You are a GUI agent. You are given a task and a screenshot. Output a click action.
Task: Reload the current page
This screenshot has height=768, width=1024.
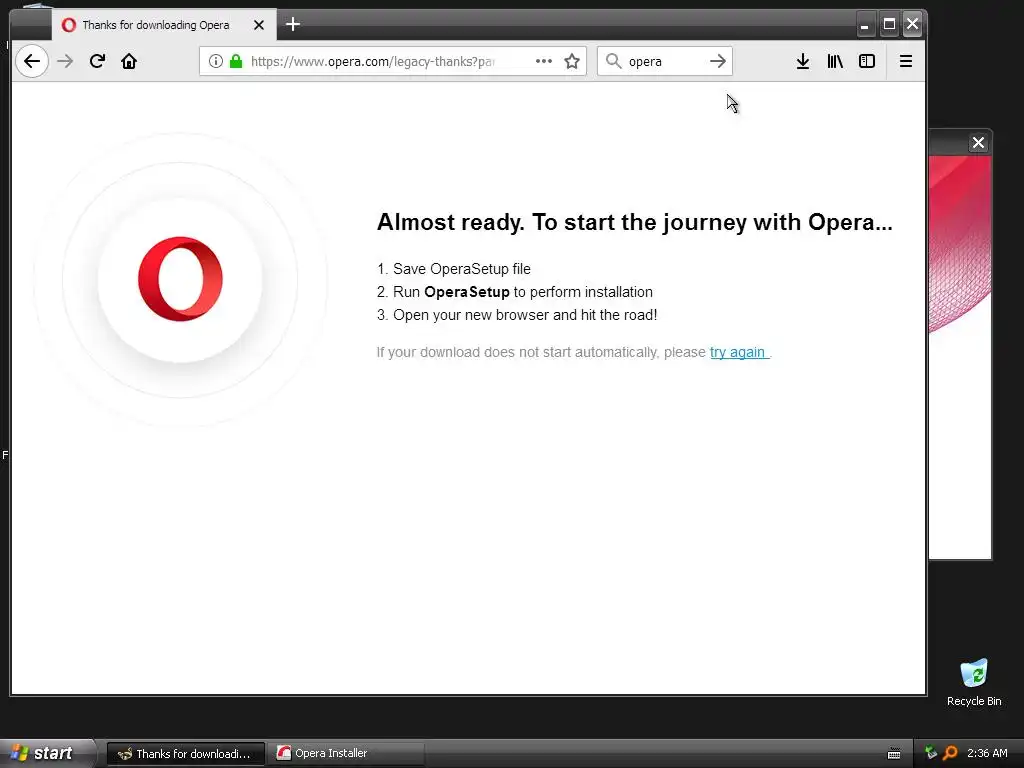click(97, 61)
